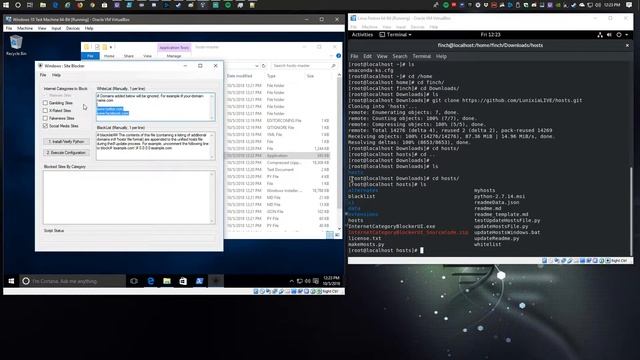Viewport: 640px width, 360px height.
Task: Enable the X-Rated Sites checkbox
Action: [x=45, y=111]
